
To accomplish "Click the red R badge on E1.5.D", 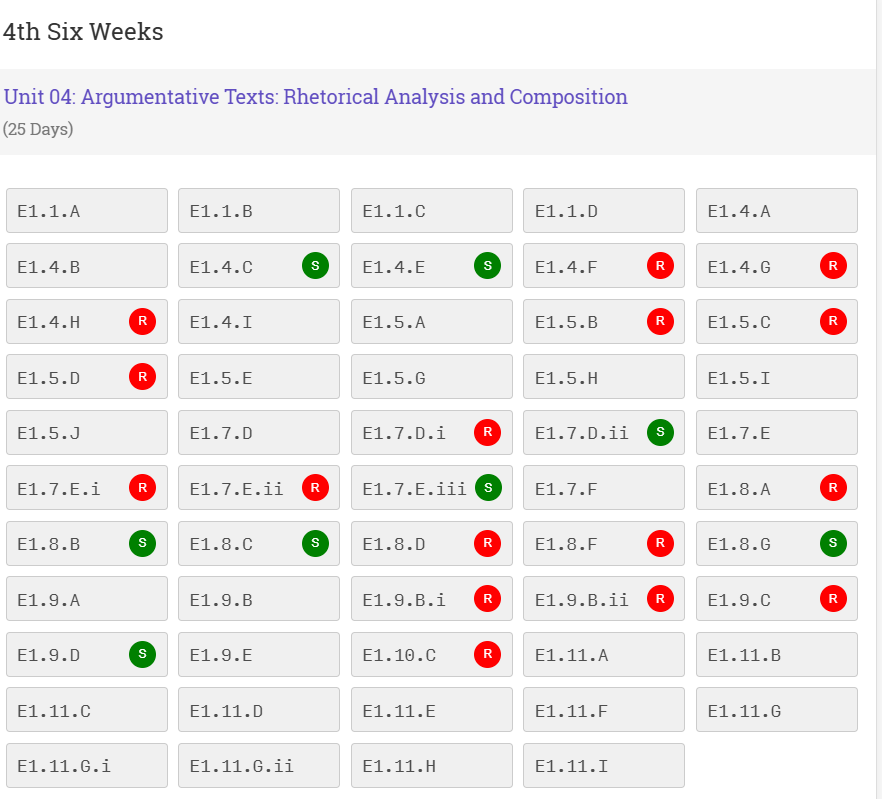I will (x=142, y=377).
